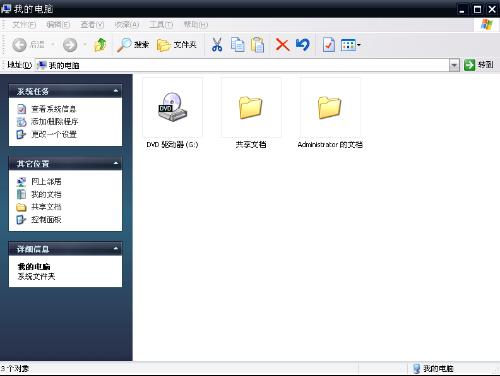The width and height of the screenshot is (500, 376).
Task: Click the Network Neighborhood icon
Action: coord(21,181)
